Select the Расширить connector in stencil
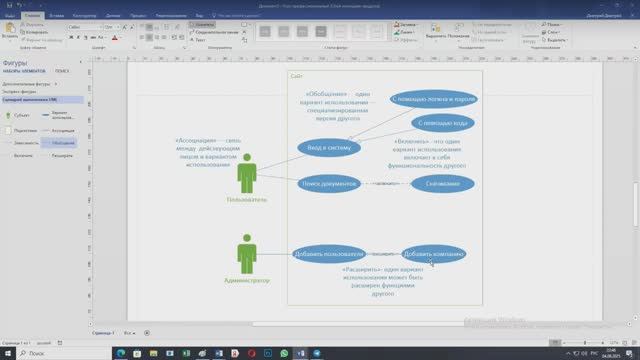640x360 pixels. [x=58, y=156]
